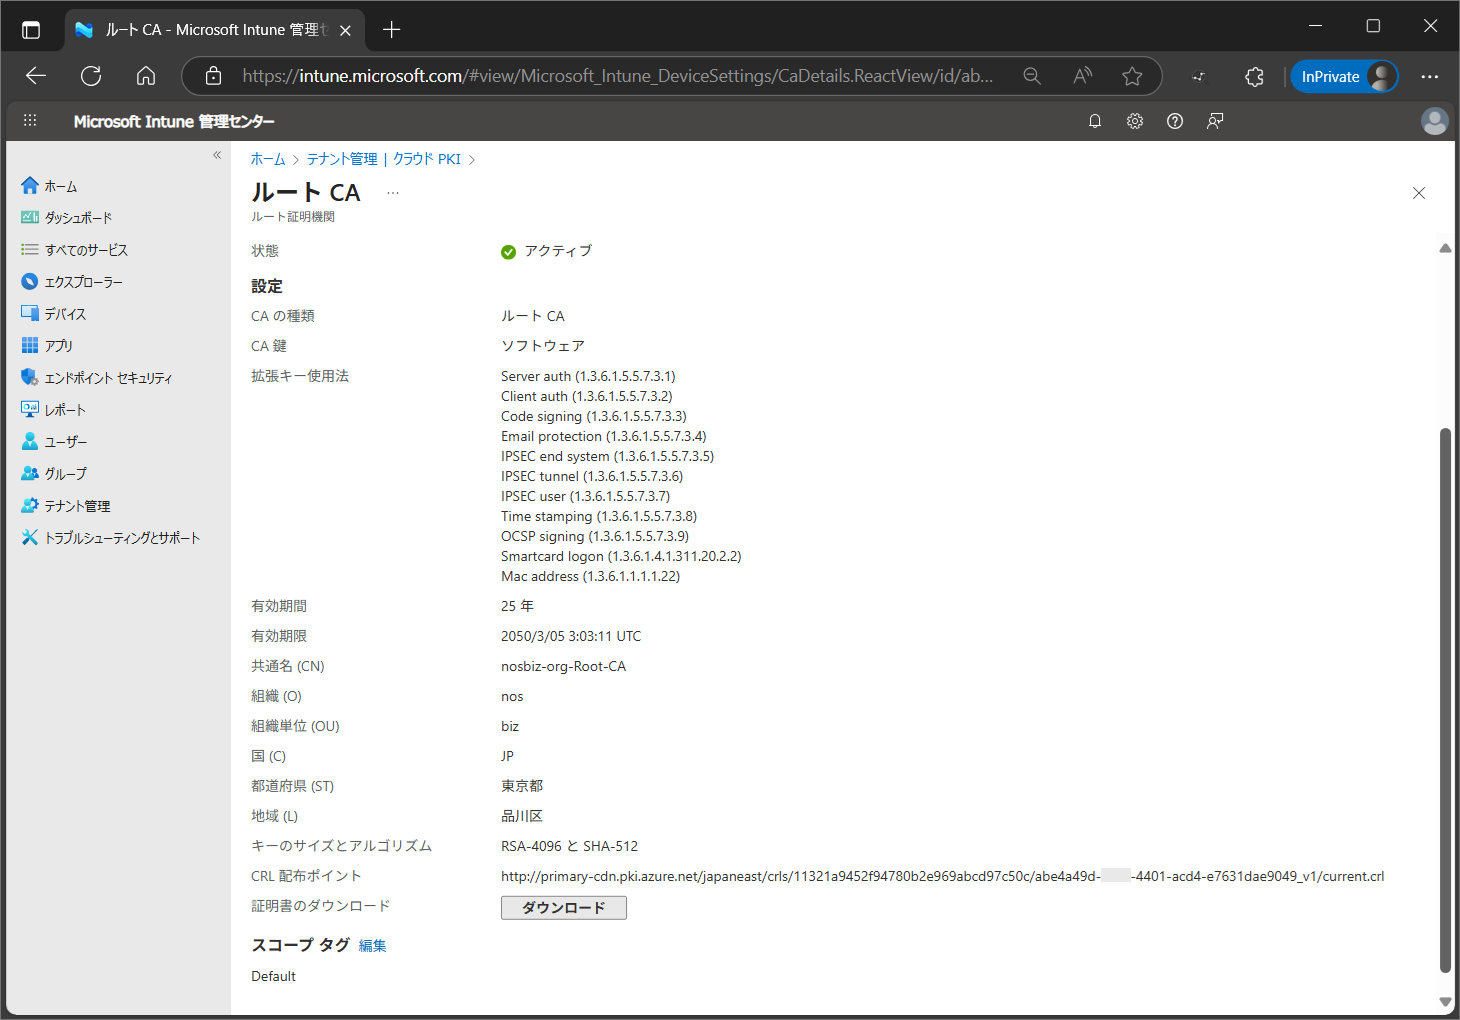Select エンドポイント セキュリティ in the sidebar

pos(108,378)
